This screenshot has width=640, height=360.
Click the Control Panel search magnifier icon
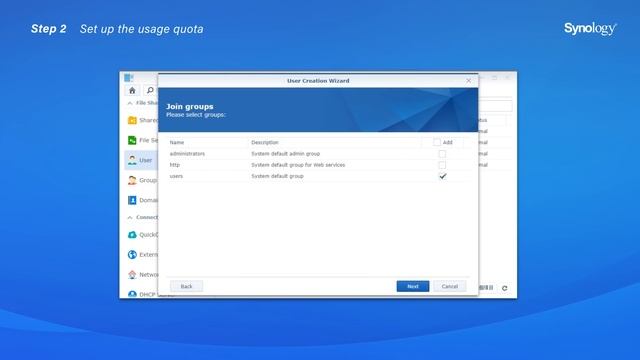[150, 90]
